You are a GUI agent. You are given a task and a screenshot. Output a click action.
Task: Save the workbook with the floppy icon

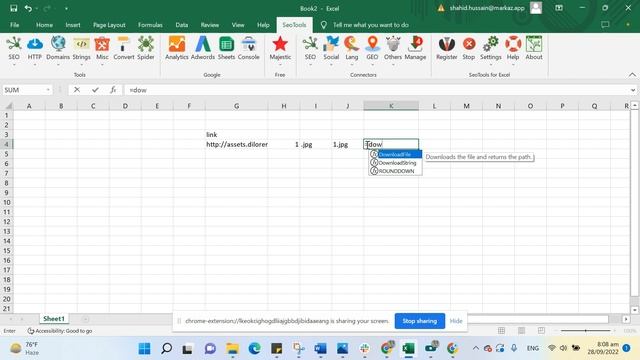click(x=13, y=8)
